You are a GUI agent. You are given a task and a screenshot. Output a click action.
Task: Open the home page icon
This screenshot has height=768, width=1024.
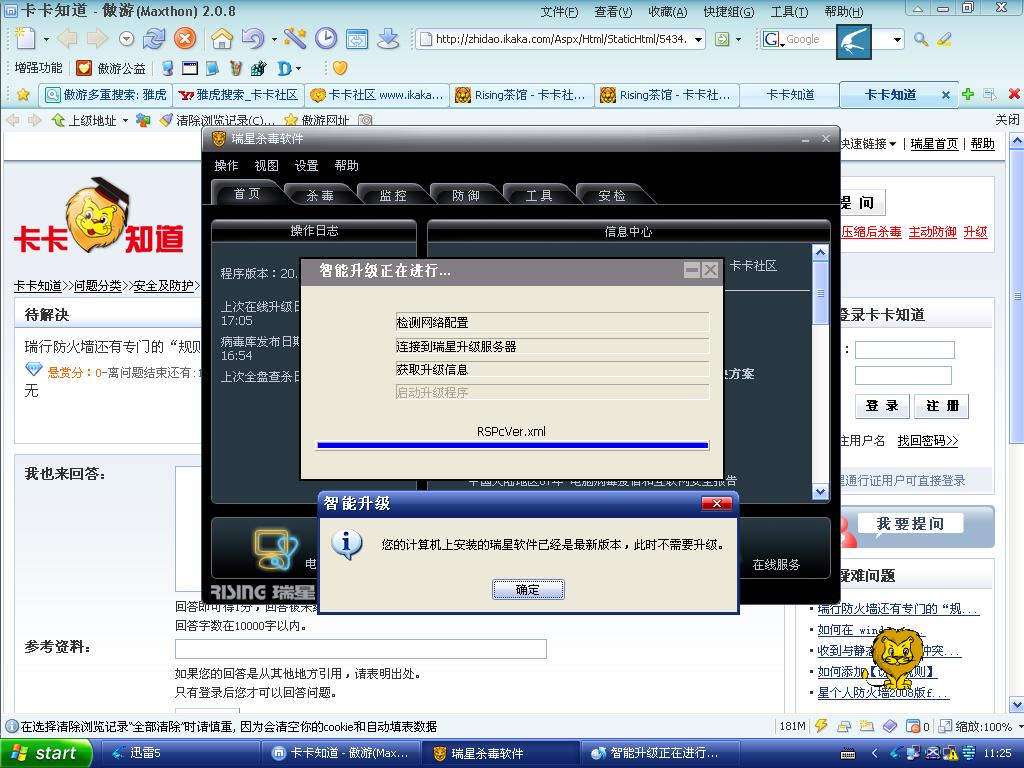[222, 39]
